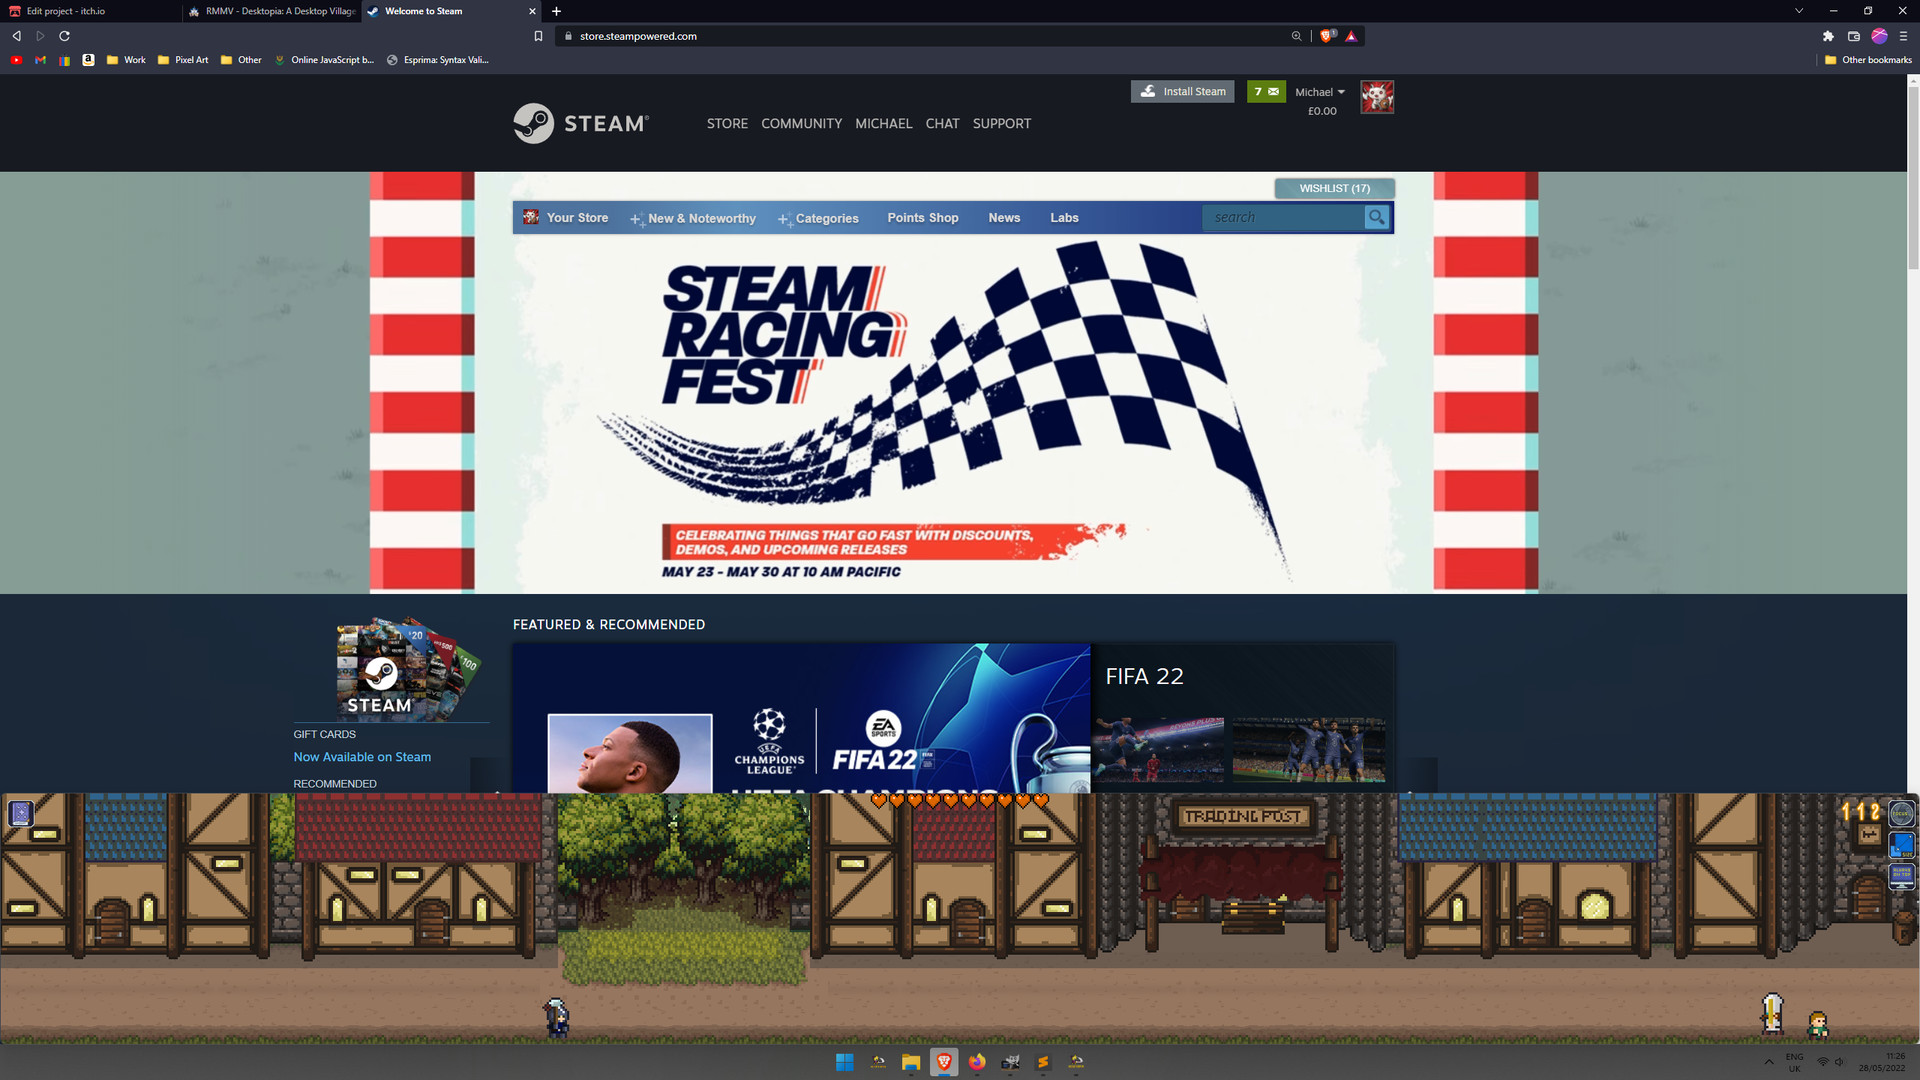Show hidden system tray icons
1920x1080 pixels.
[x=1768, y=1062]
